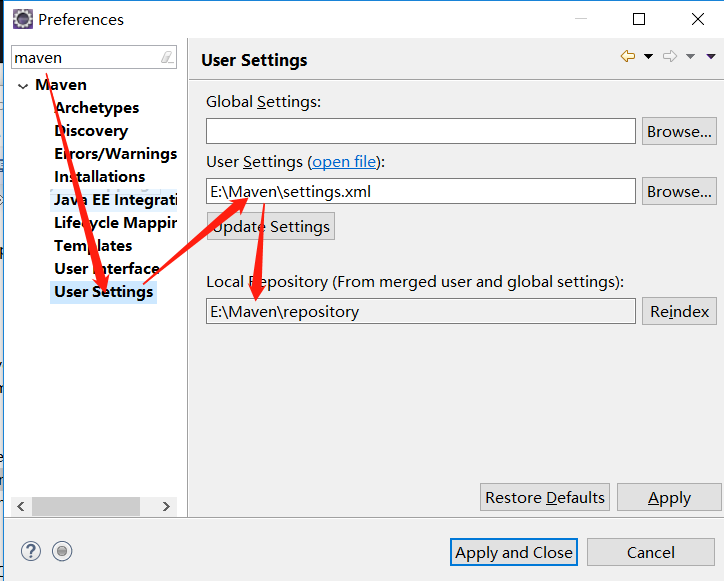
Task: Click Restore Defaults
Action: coord(545,497)
